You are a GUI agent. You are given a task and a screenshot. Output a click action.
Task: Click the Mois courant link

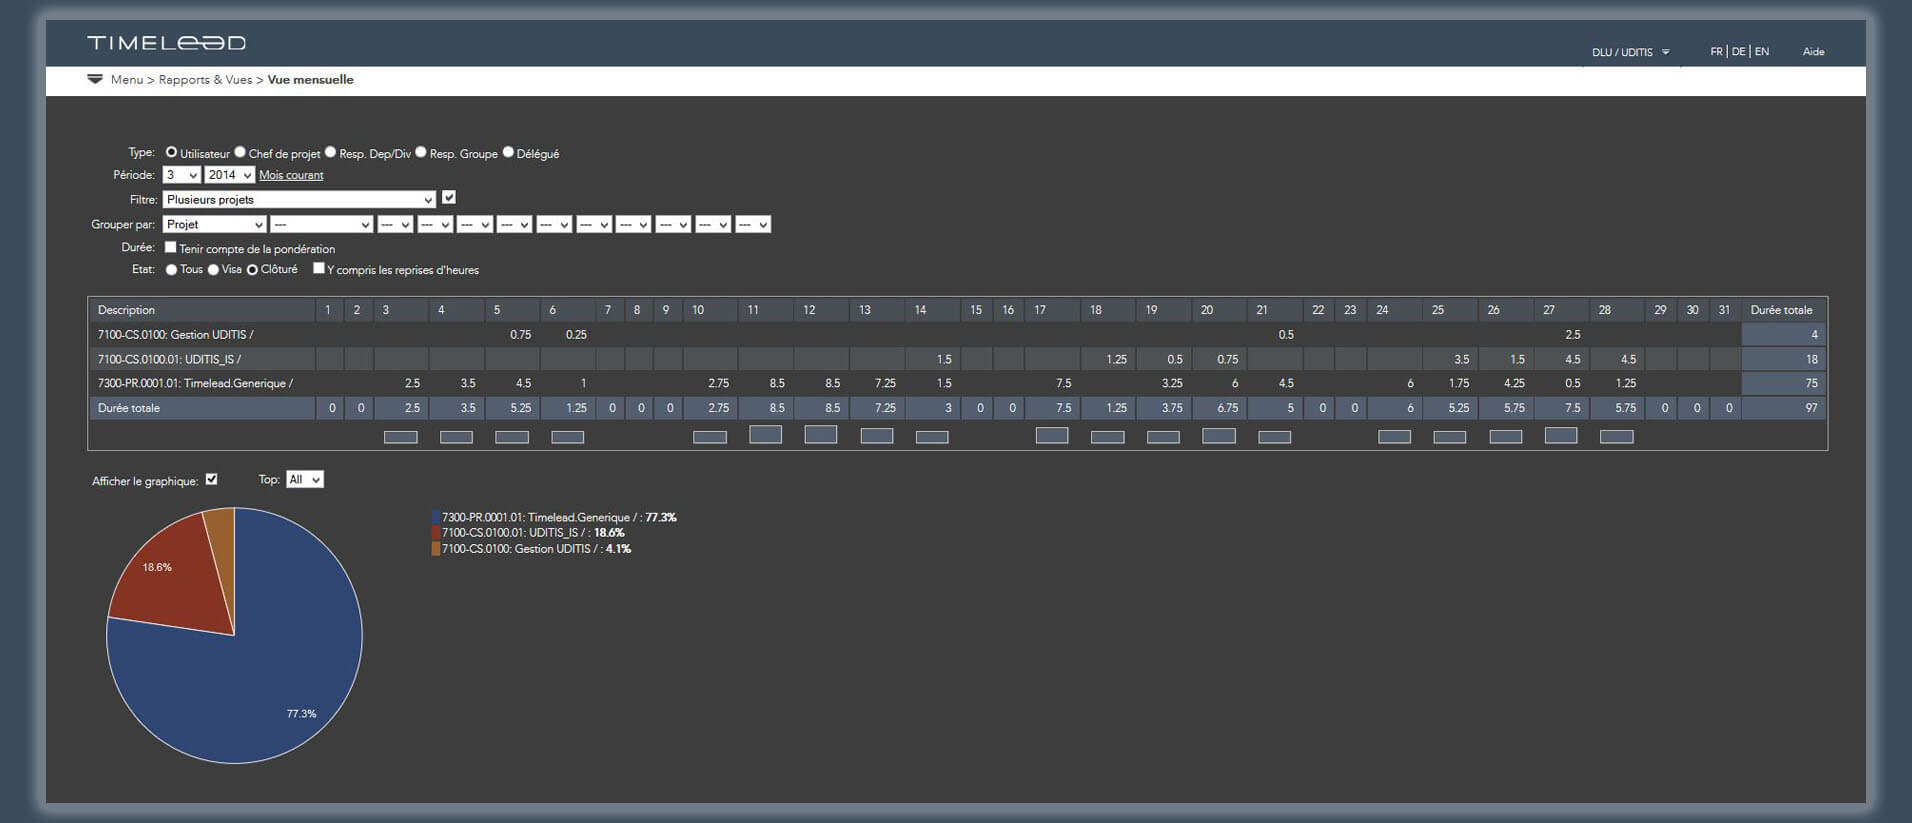(x=291, y=175)
